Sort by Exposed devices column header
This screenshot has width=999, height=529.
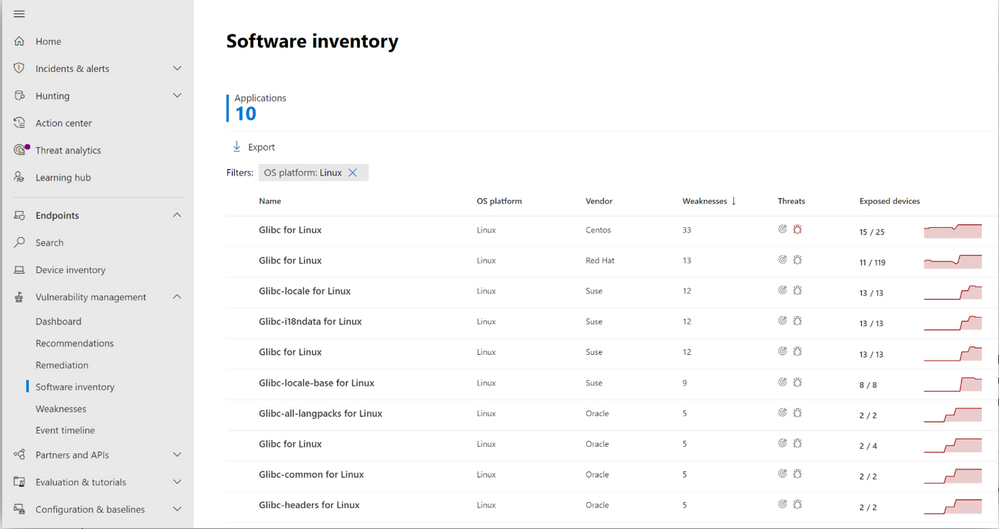click(x=889, y=201)
